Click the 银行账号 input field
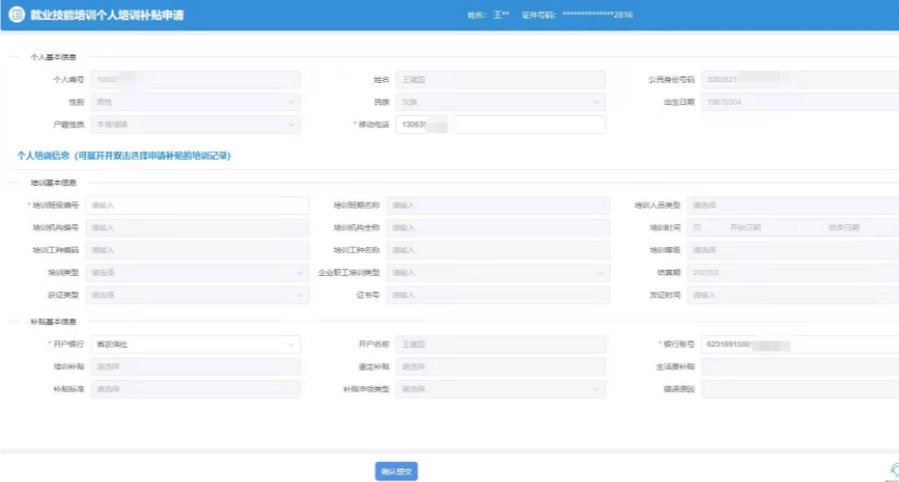The image size is (899, 482). tap(799, 345)
